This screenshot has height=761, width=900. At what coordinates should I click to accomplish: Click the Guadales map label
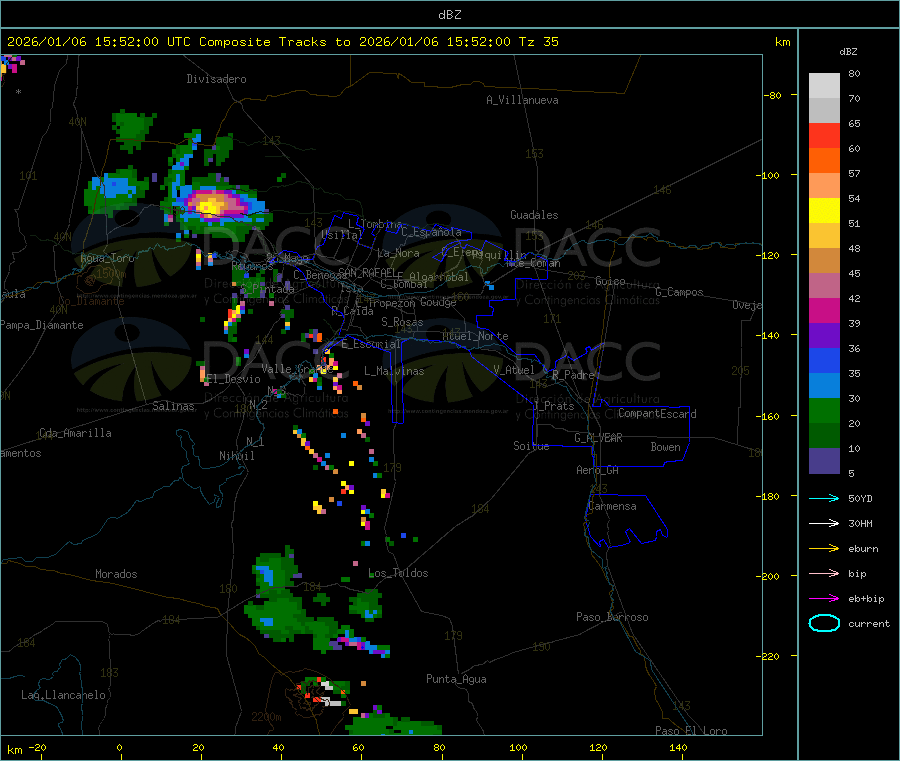point(534,215)
